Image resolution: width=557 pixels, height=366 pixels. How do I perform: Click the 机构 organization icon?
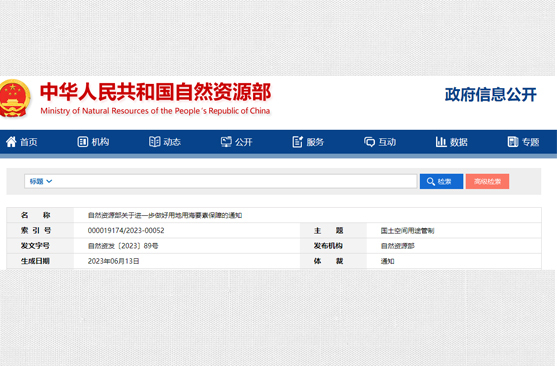tap(82, 142)
